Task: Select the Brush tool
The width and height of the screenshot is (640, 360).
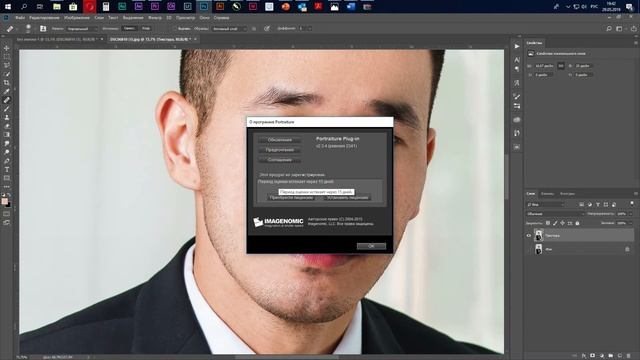Action: [7, 109]
